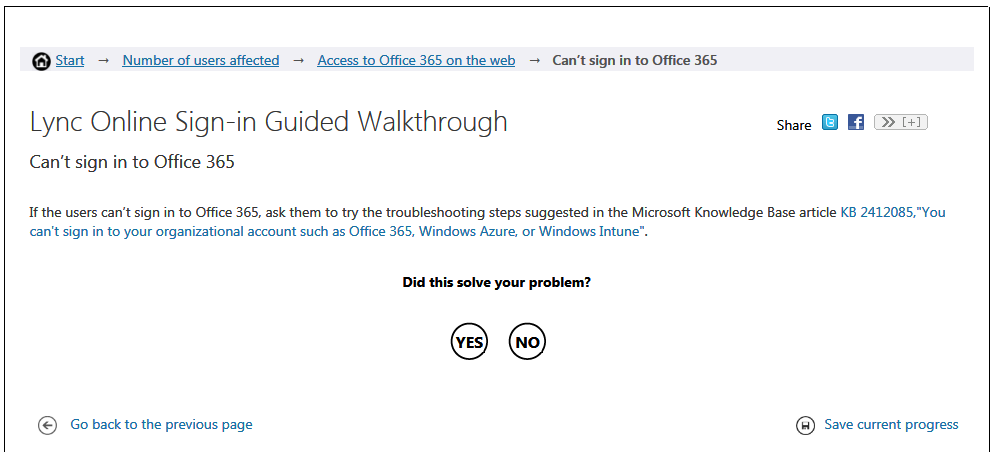Click the back arrow circle icon
Viewport: 995px width, 452px height.
48,426
